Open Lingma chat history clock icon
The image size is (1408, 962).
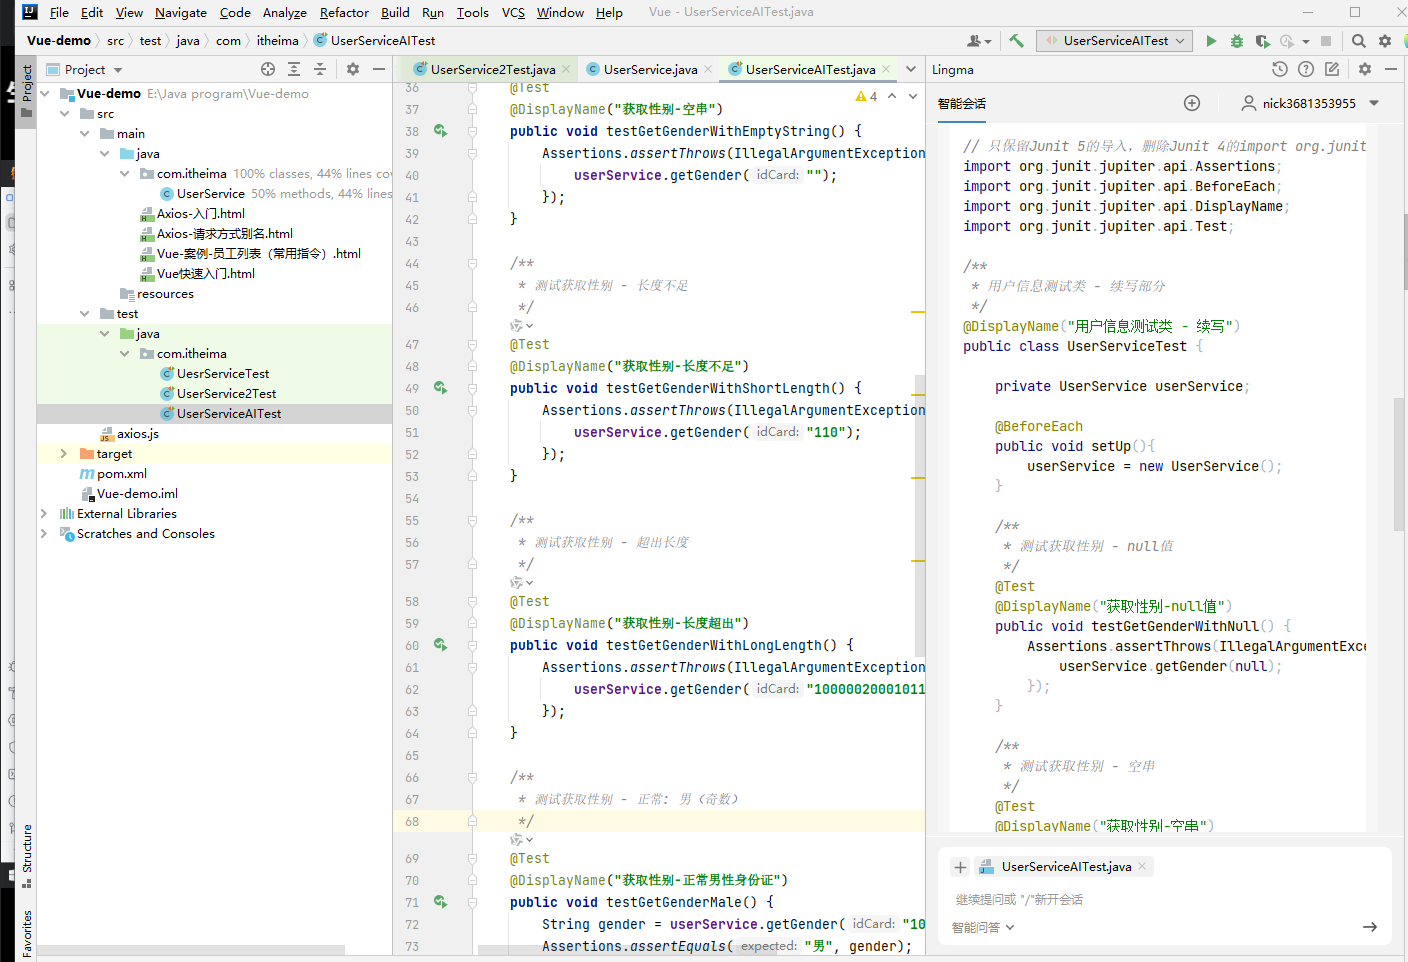1279,69
